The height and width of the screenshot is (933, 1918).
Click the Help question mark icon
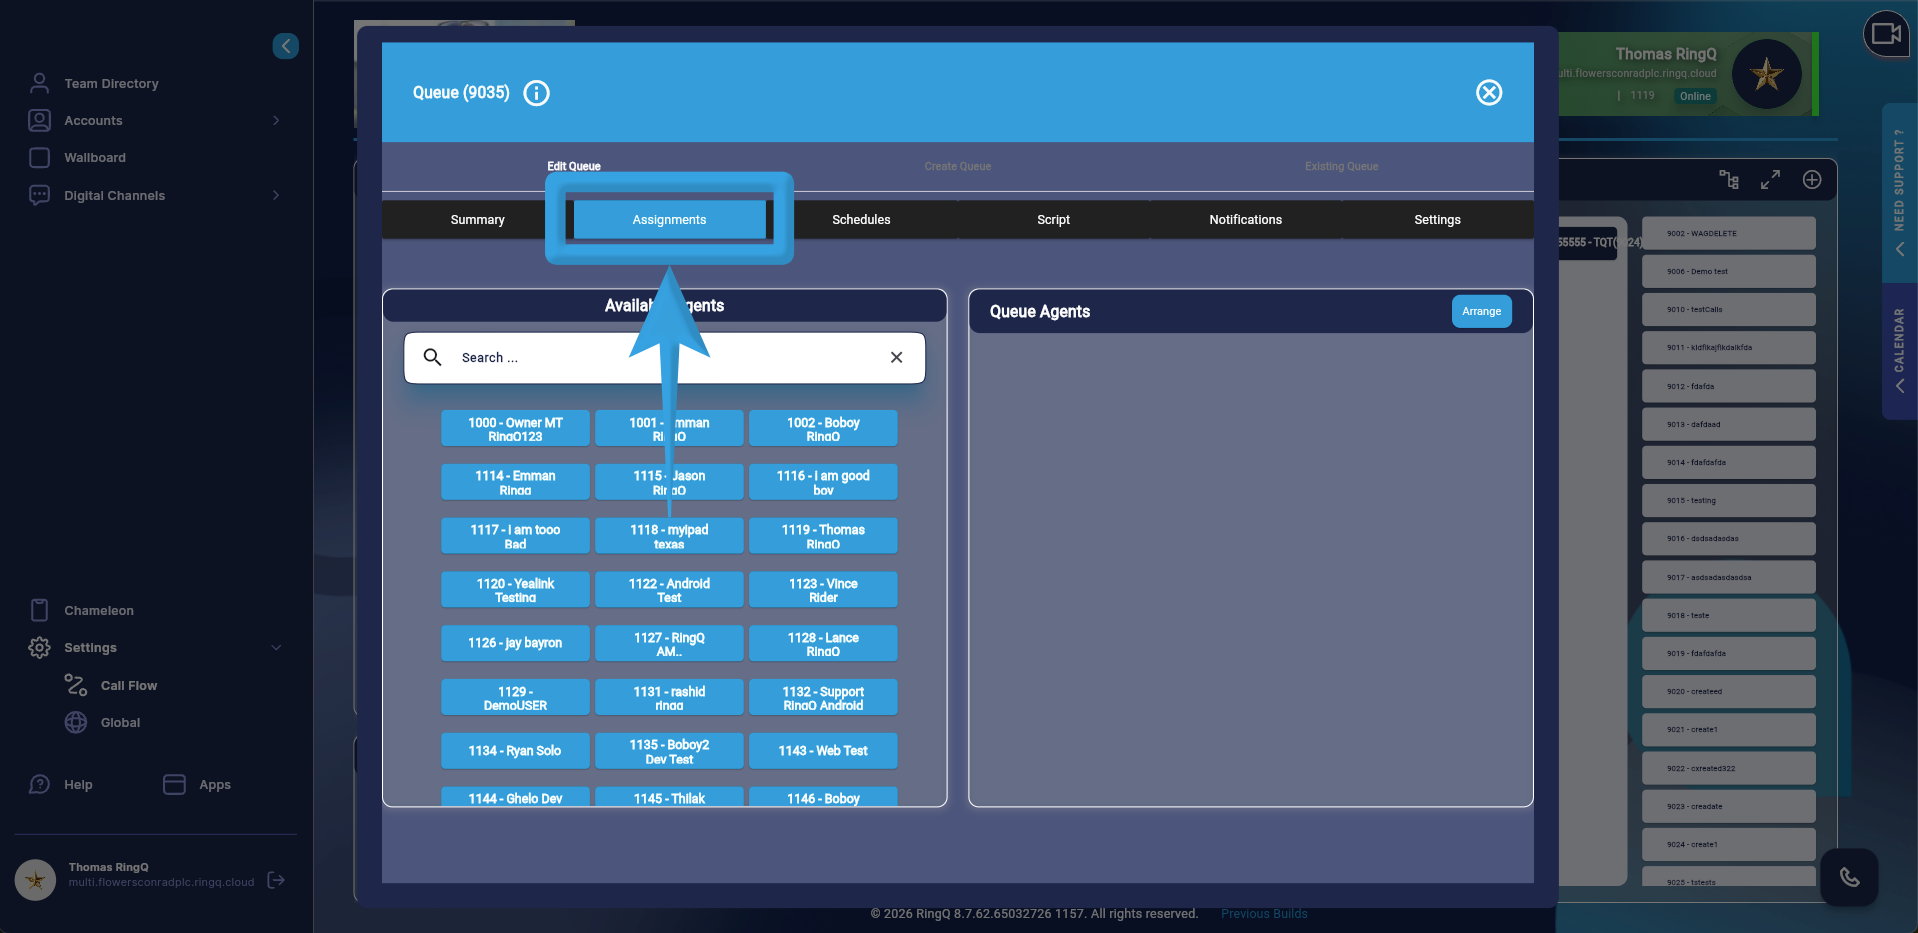(x=39, y=784)
